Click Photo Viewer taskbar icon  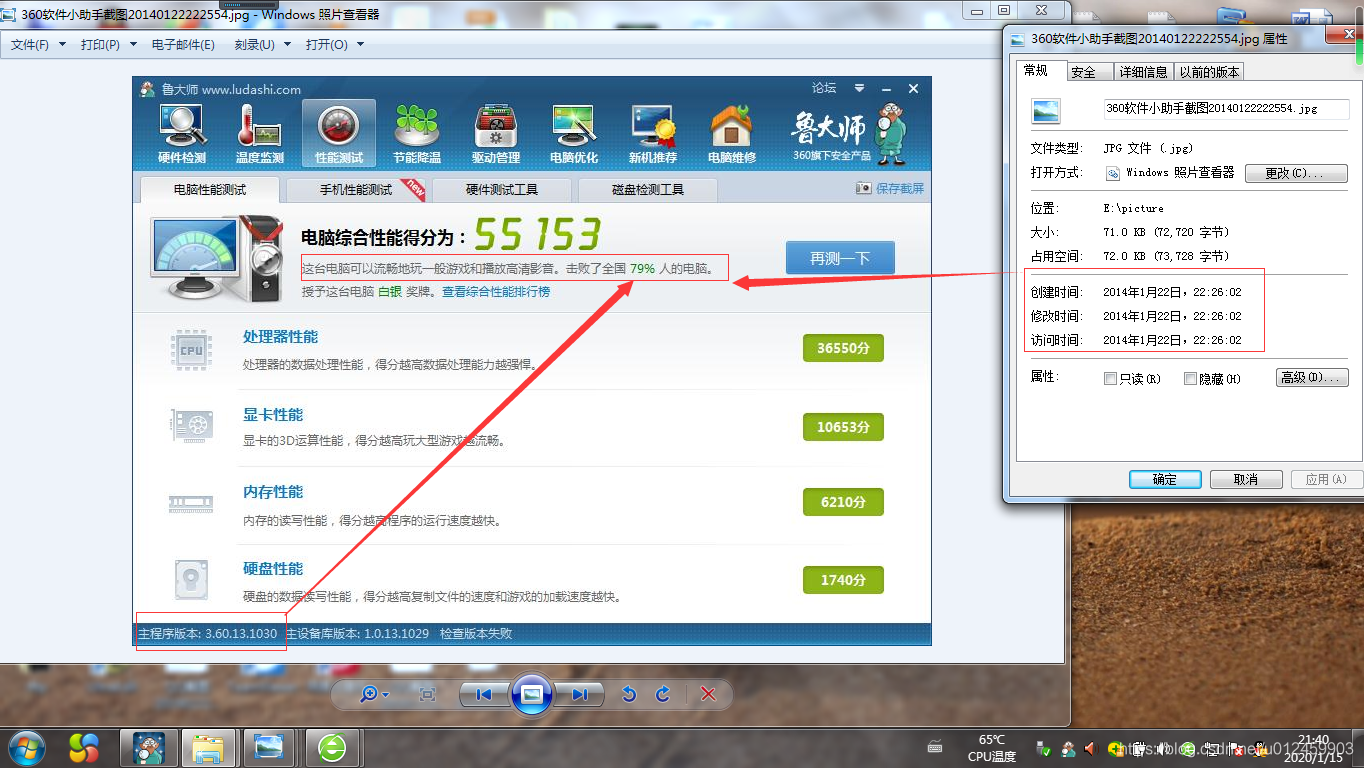[268, 747]
